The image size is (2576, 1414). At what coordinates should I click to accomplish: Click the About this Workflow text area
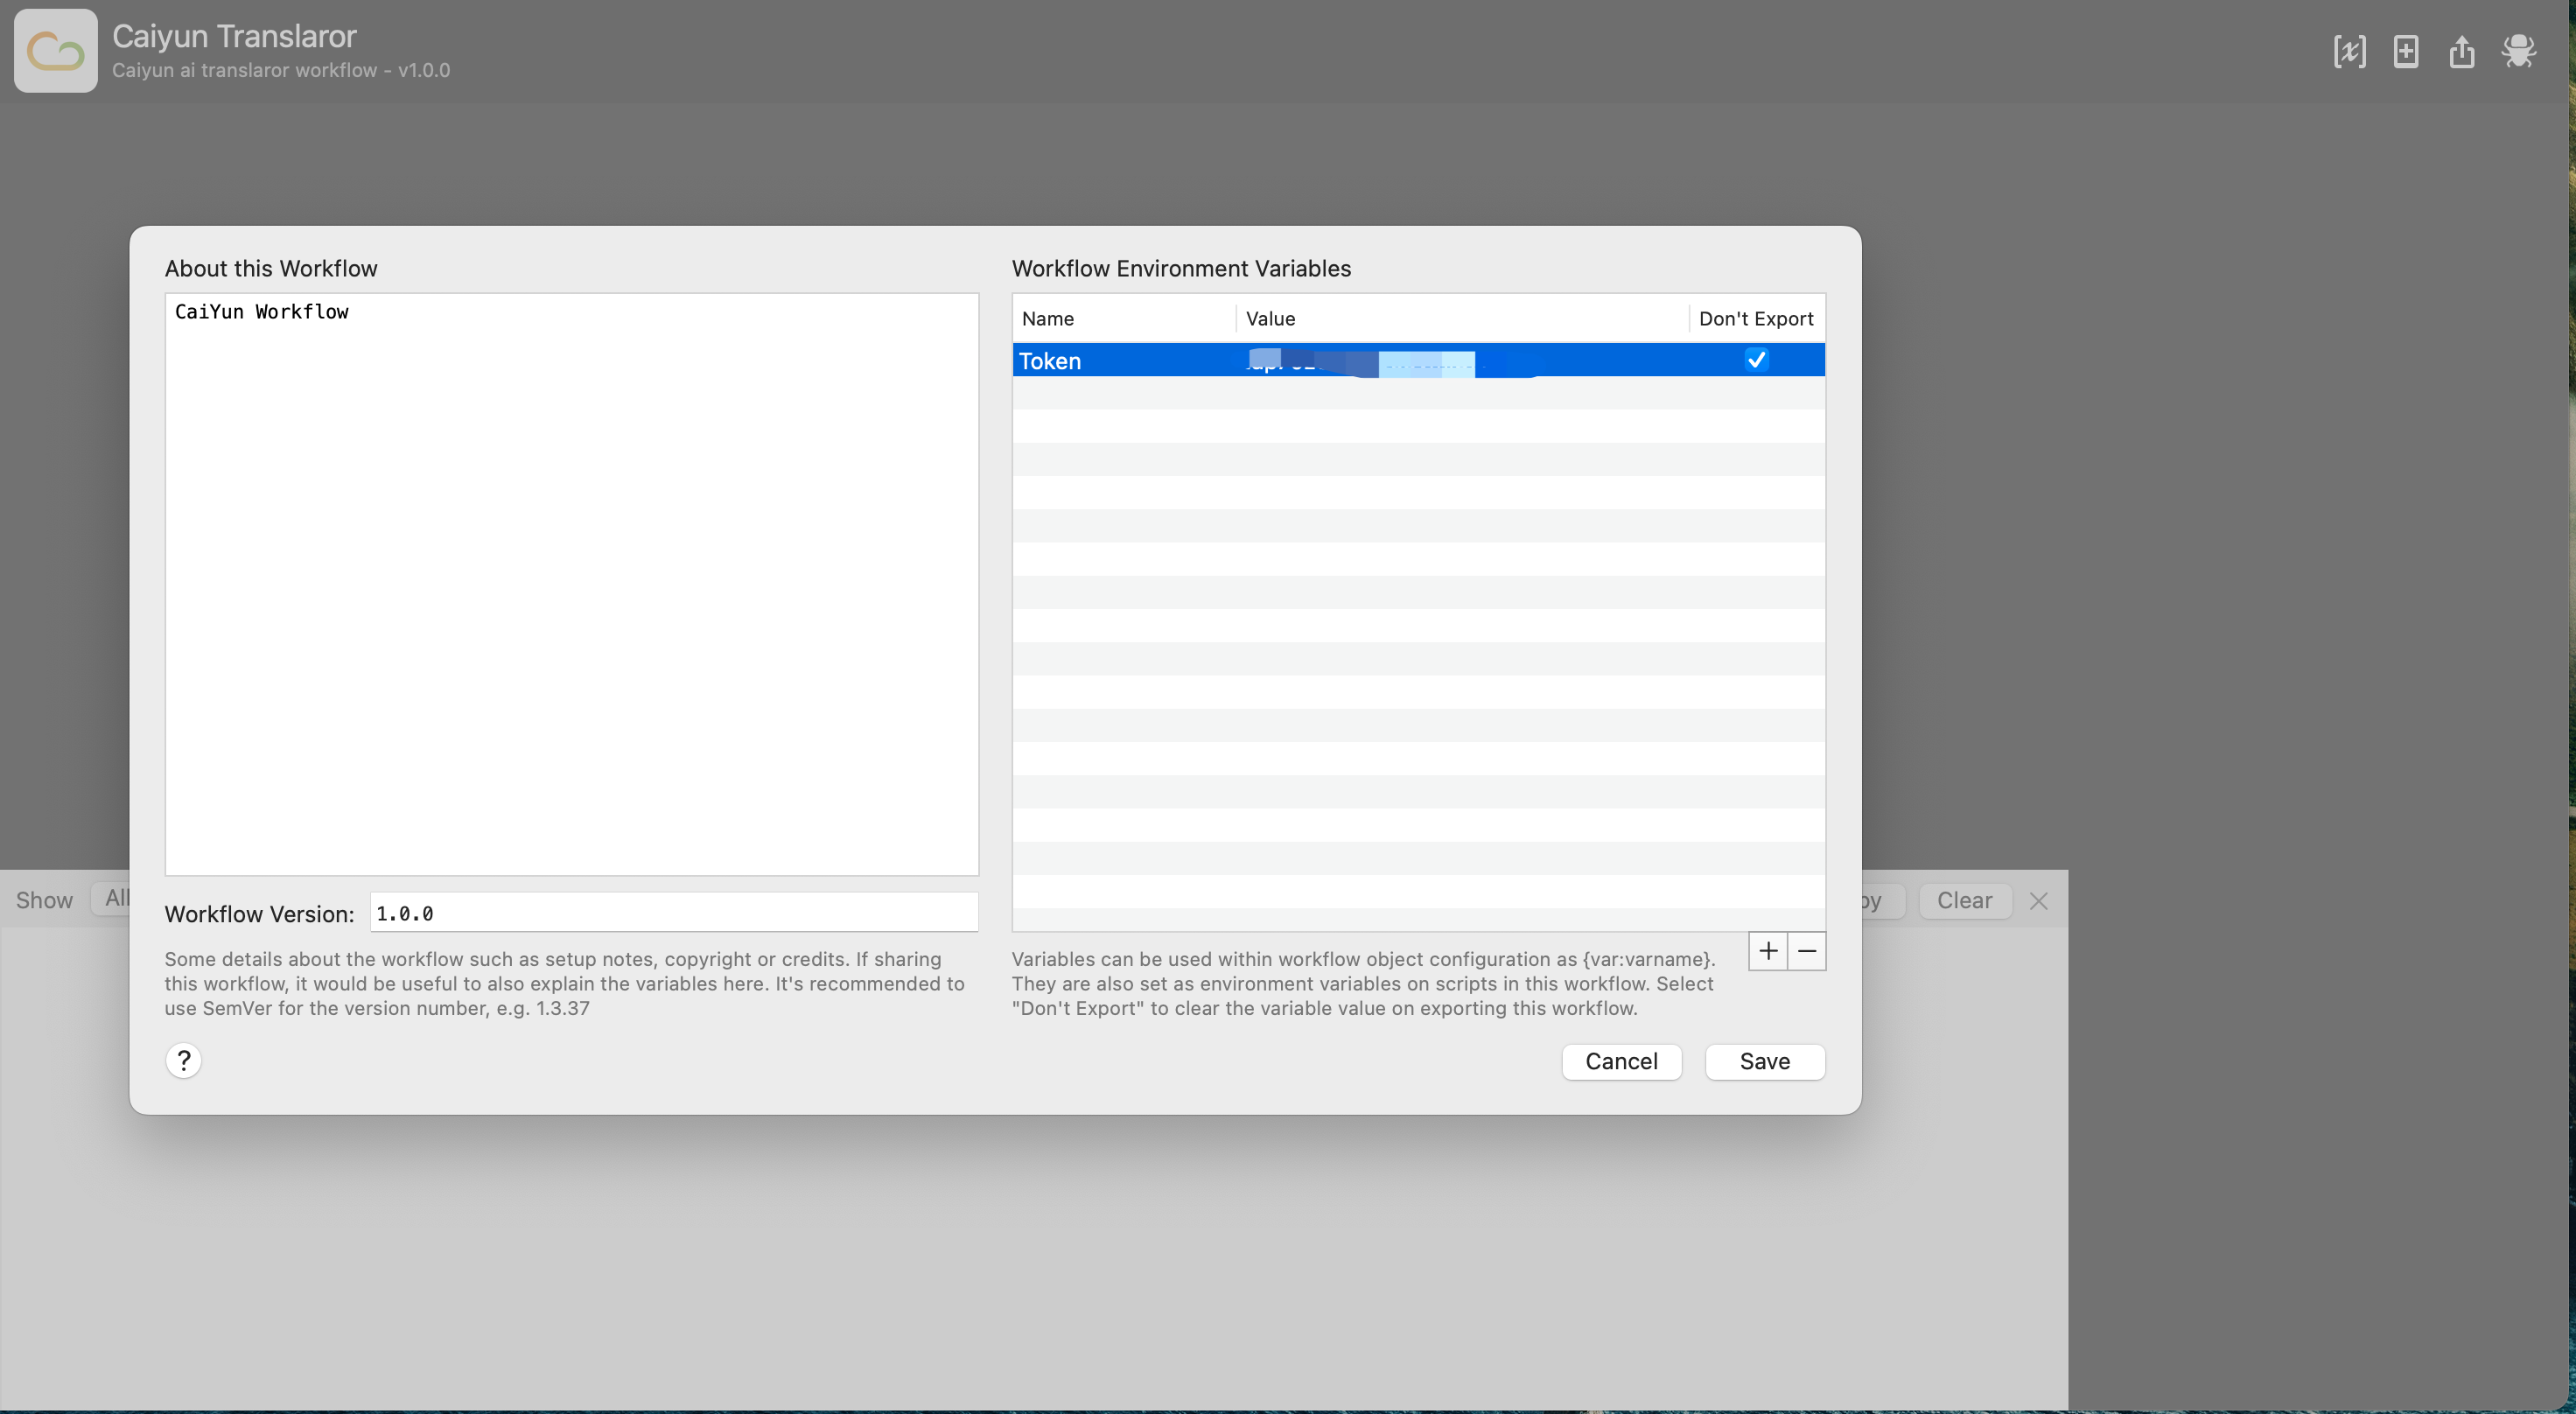[571, 583]
